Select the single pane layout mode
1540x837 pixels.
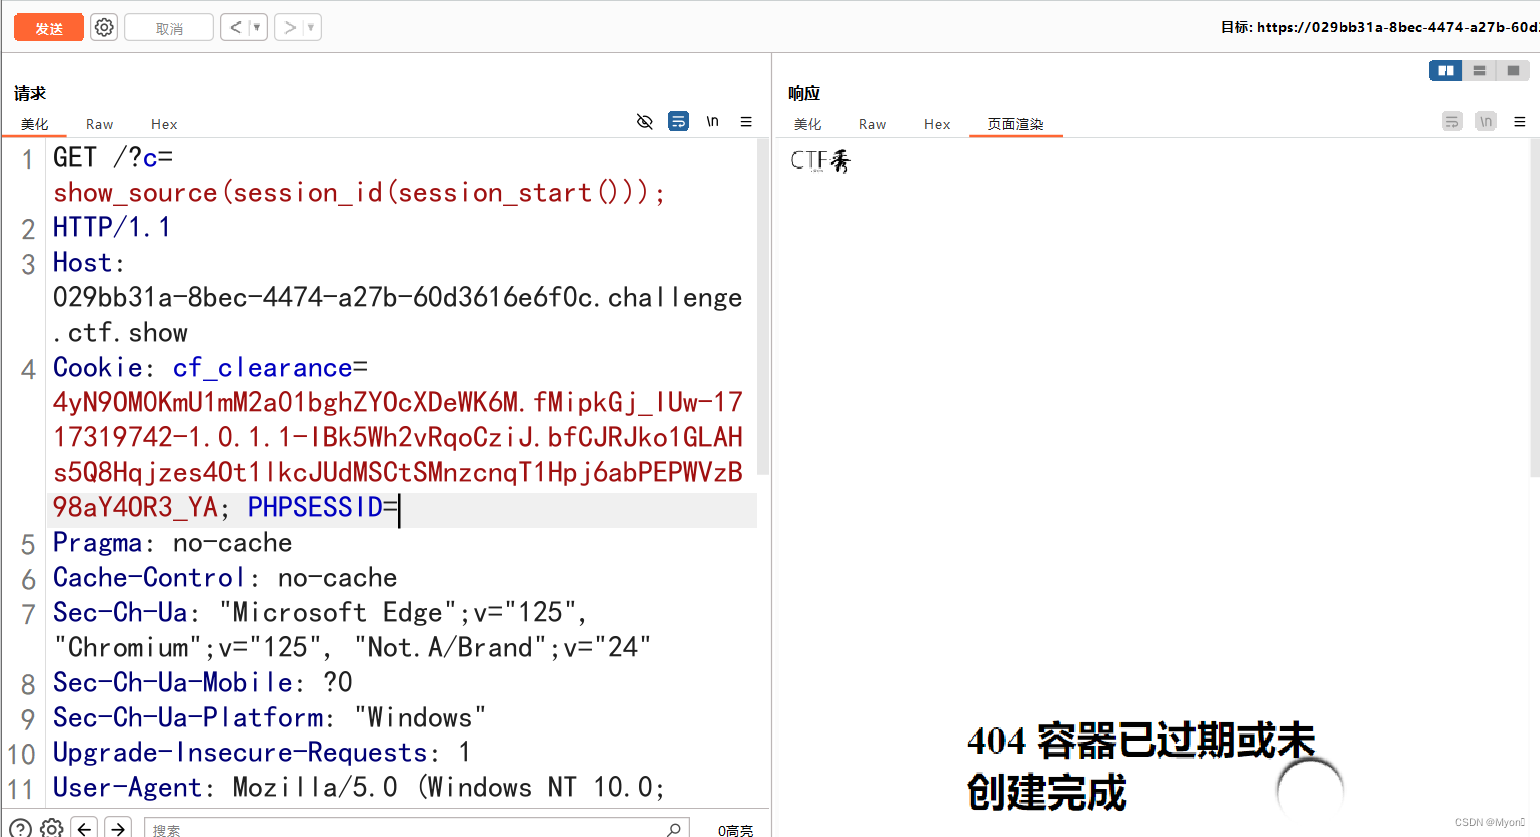coord(1512,70)
